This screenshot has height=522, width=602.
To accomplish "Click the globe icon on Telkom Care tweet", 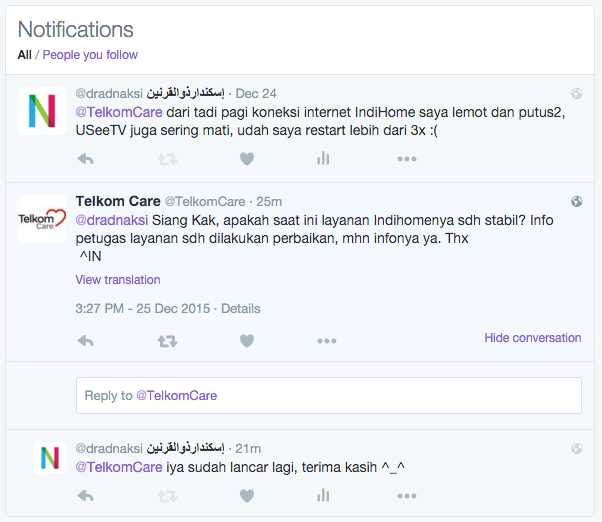I will [x=577, y=202].
